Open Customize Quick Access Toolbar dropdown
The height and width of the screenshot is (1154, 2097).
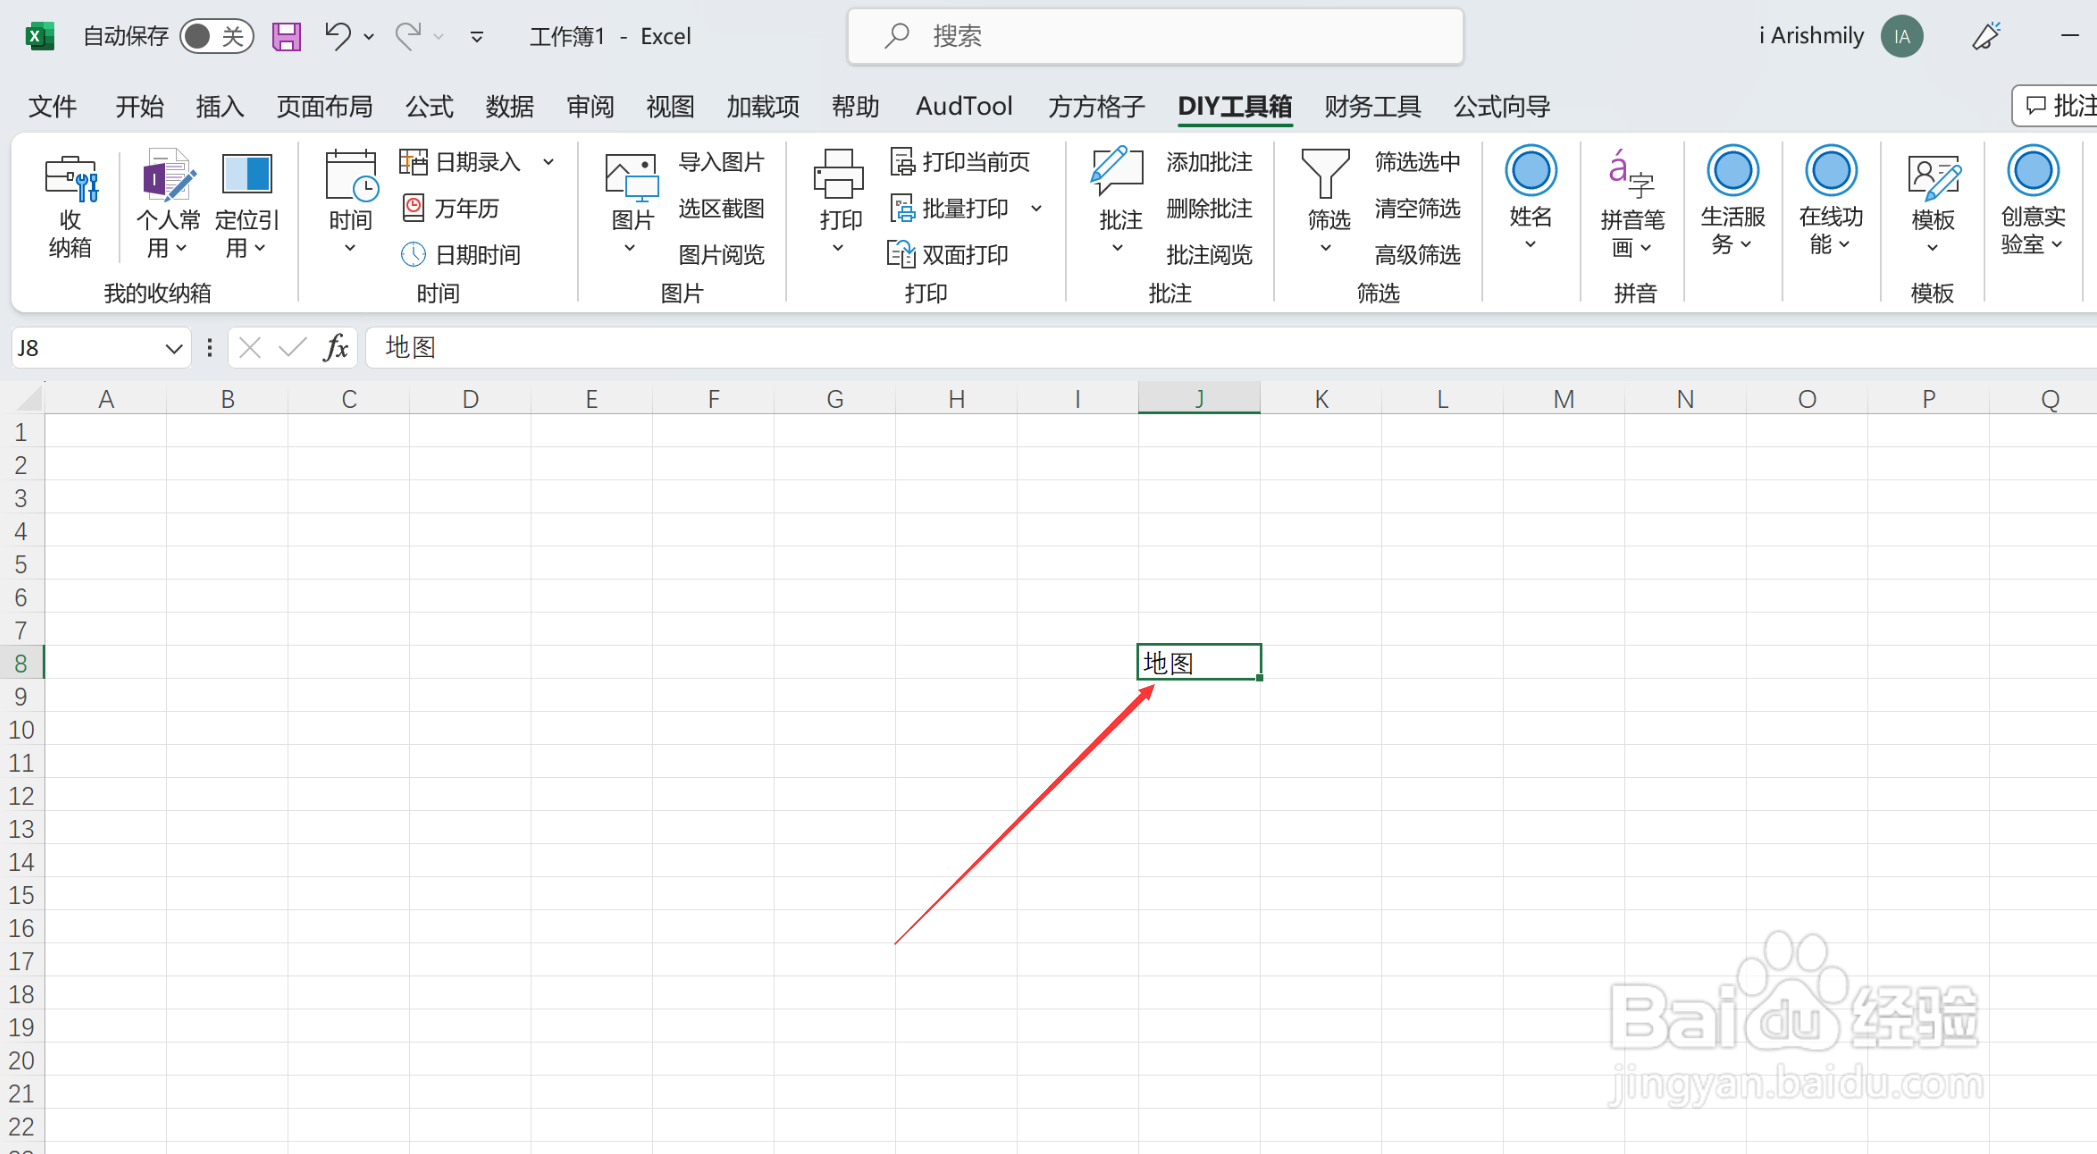(x=477, y=37)
